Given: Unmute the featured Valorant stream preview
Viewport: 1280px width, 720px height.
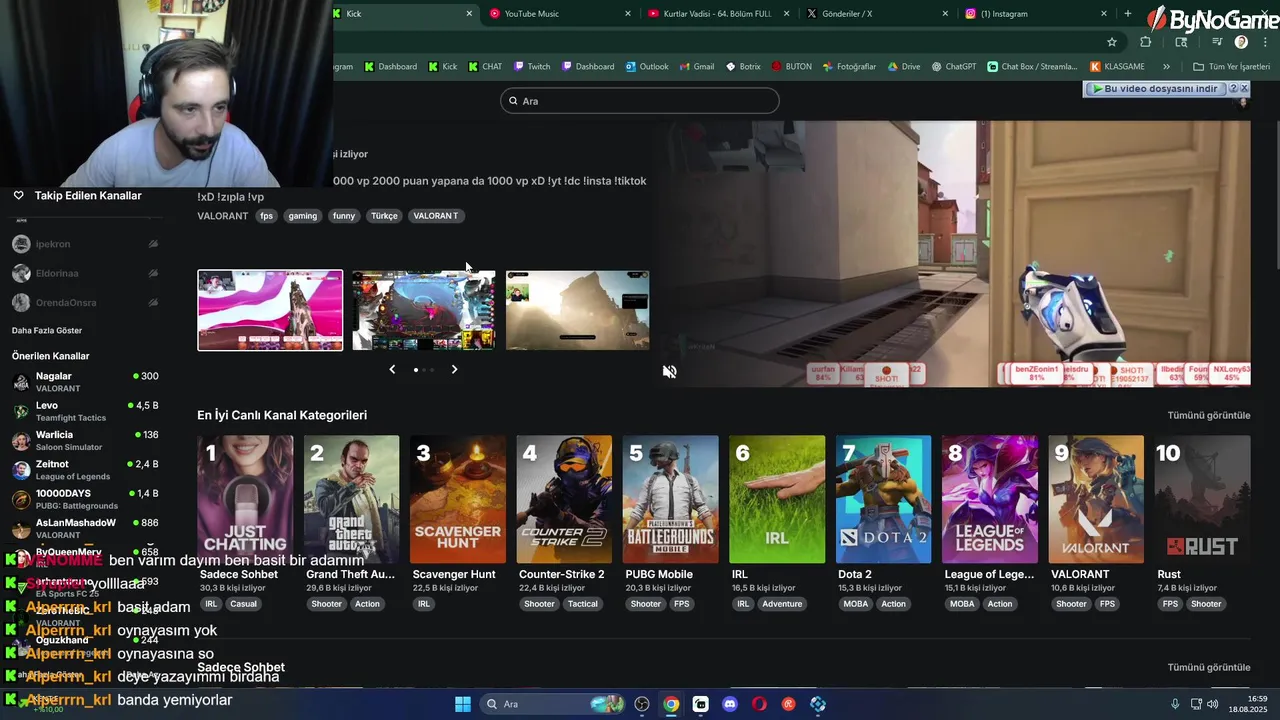Looking at the screenshot, I should tap(670, 371).
